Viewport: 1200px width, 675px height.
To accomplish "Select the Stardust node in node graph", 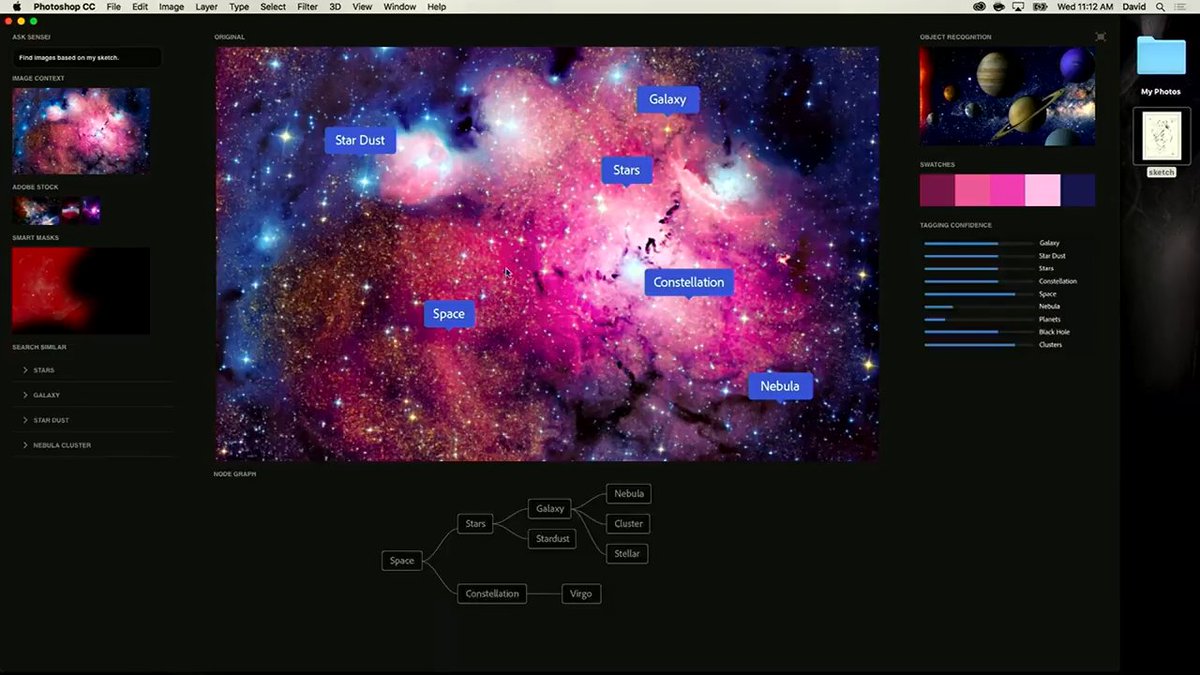I will [x=552, y=539].
